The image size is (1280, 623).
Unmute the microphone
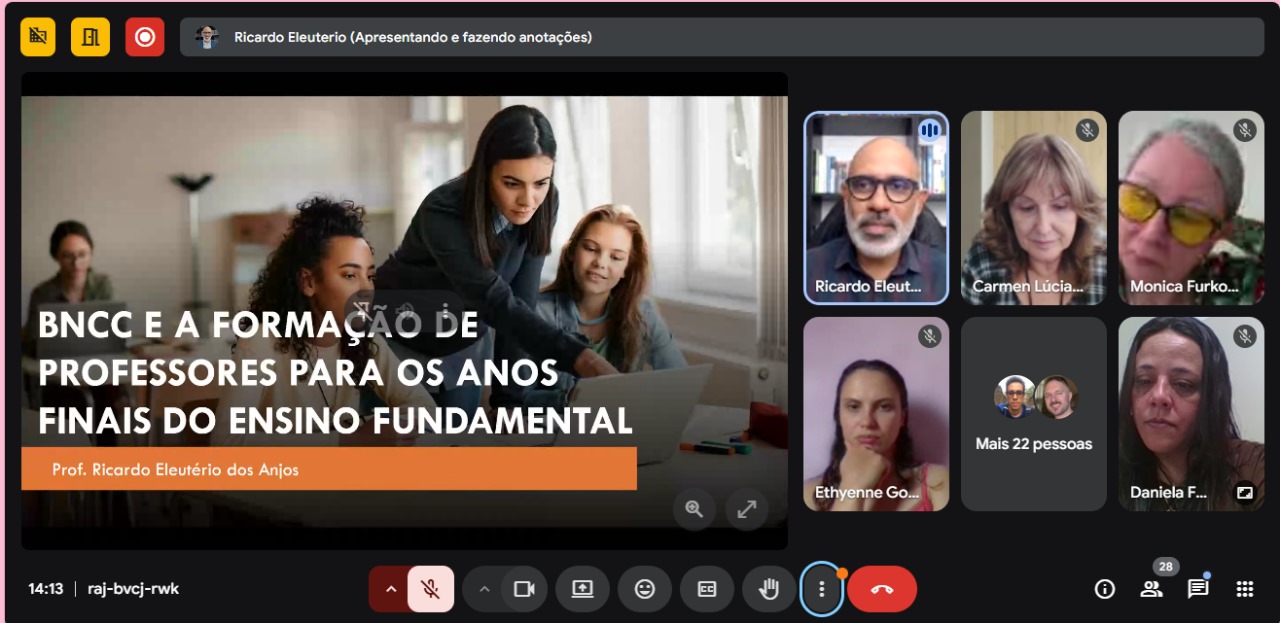(x=431, y=589)
